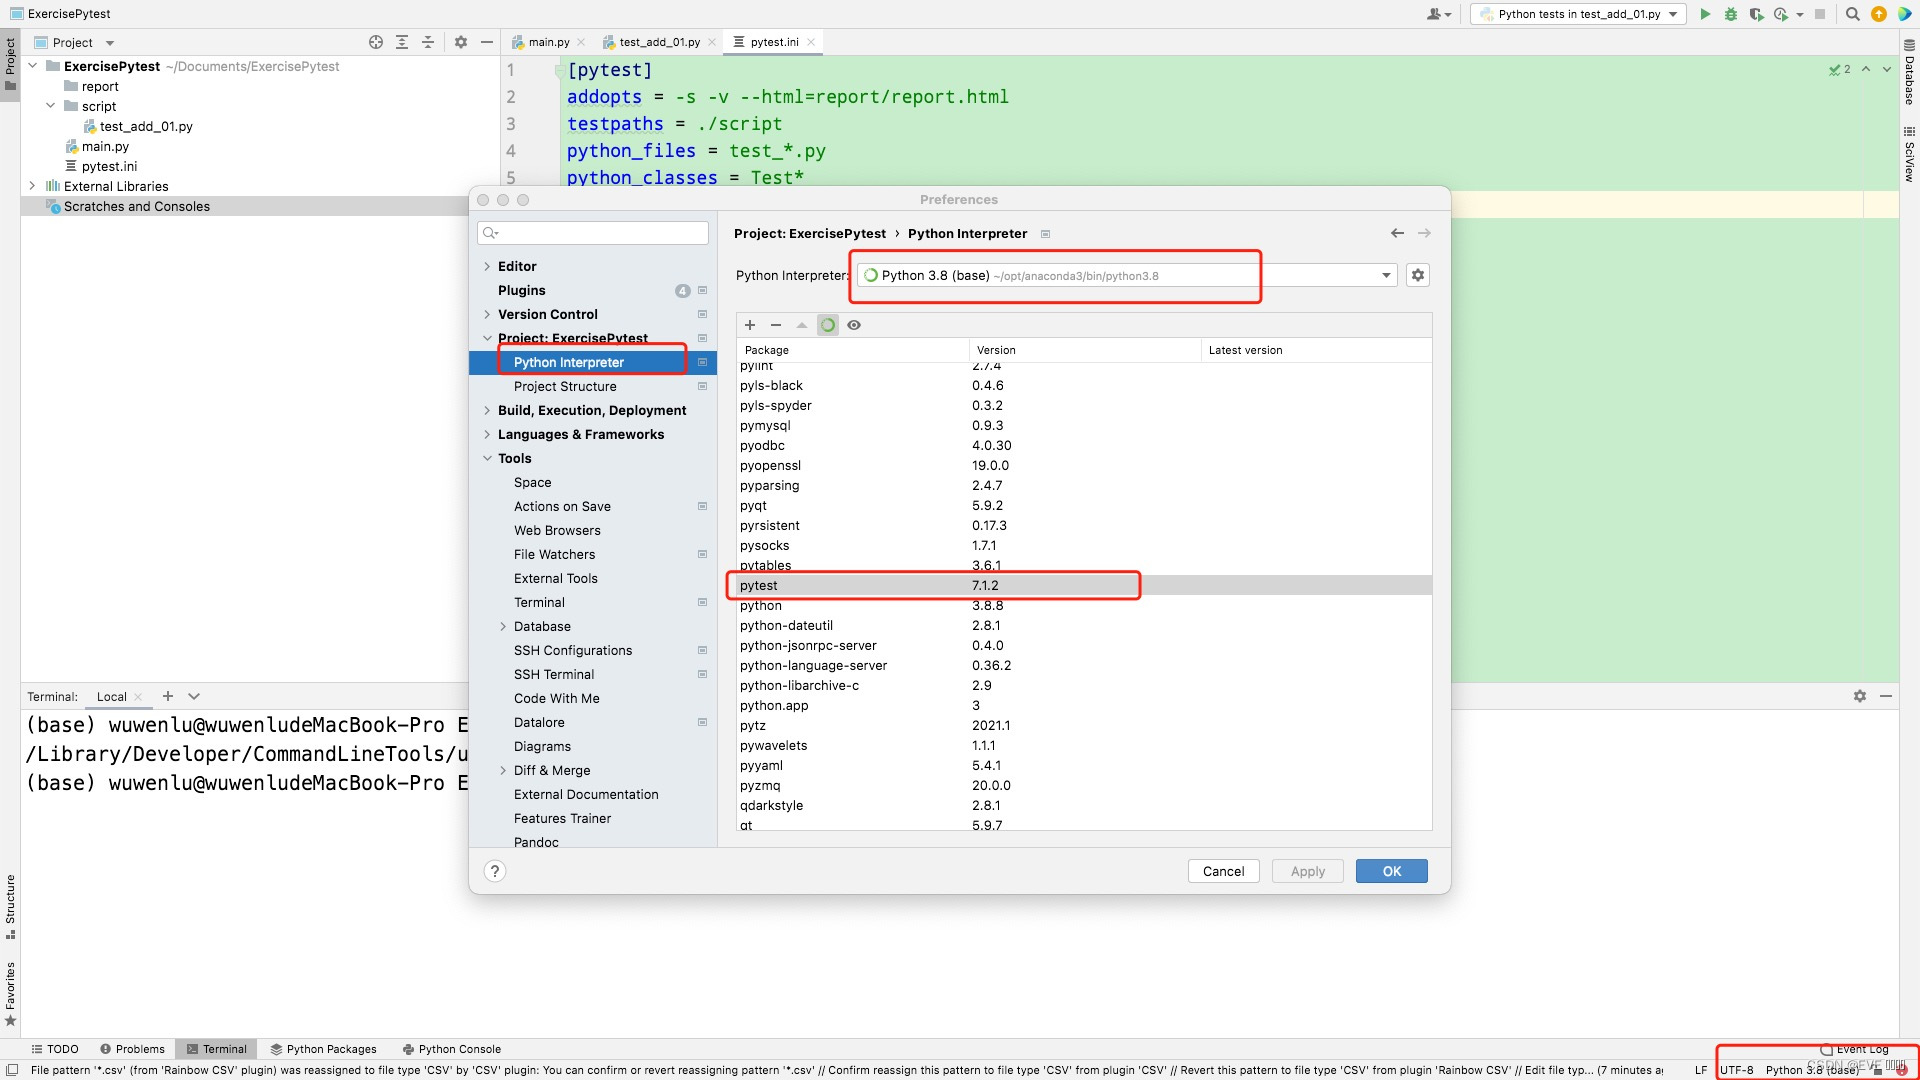The width and height of the screenshot is (1920, 1080).
Task: Click the install package plus icon
Action: point(750,325)
